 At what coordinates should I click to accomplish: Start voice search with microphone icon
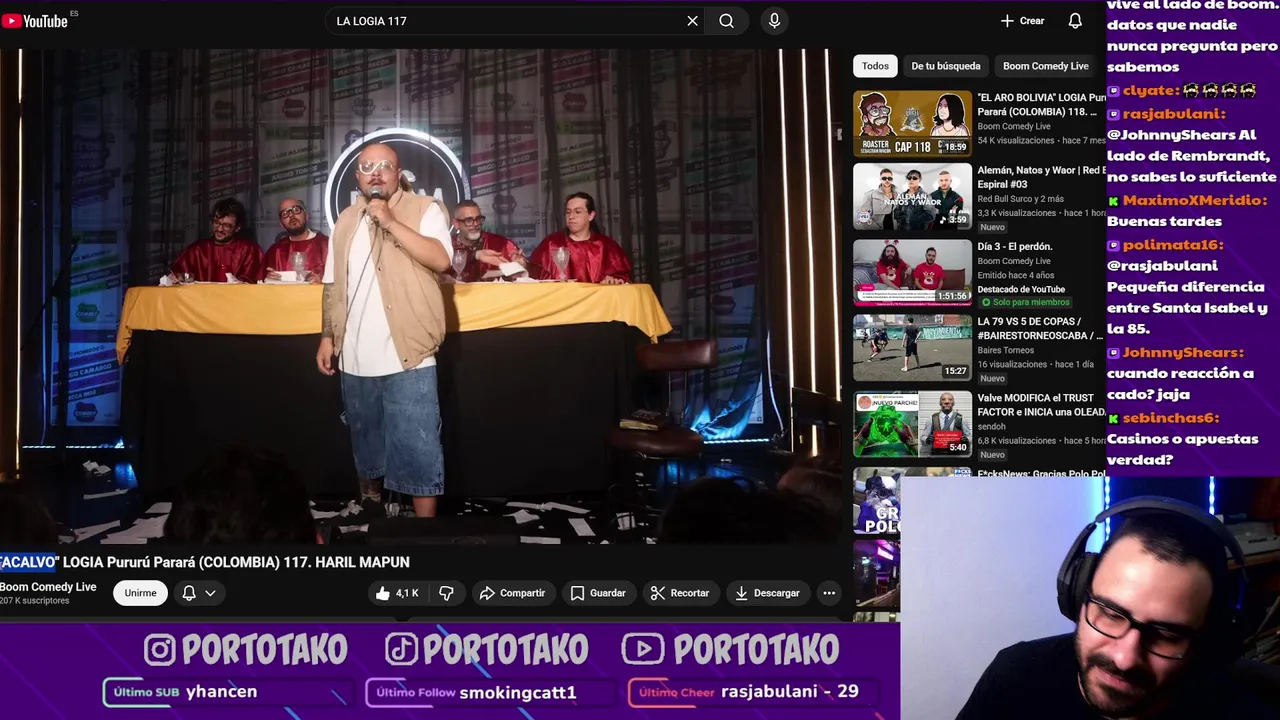point(774,21)
